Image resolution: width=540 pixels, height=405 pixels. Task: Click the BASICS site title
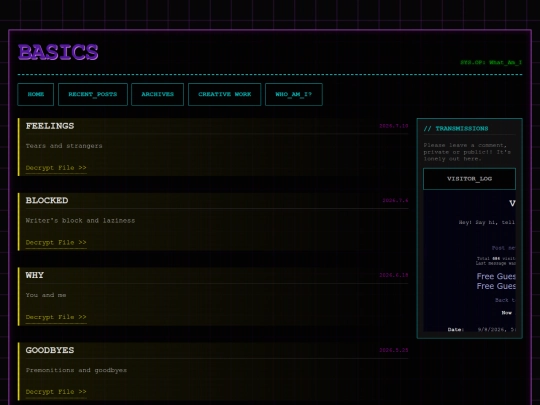point(58,52)
